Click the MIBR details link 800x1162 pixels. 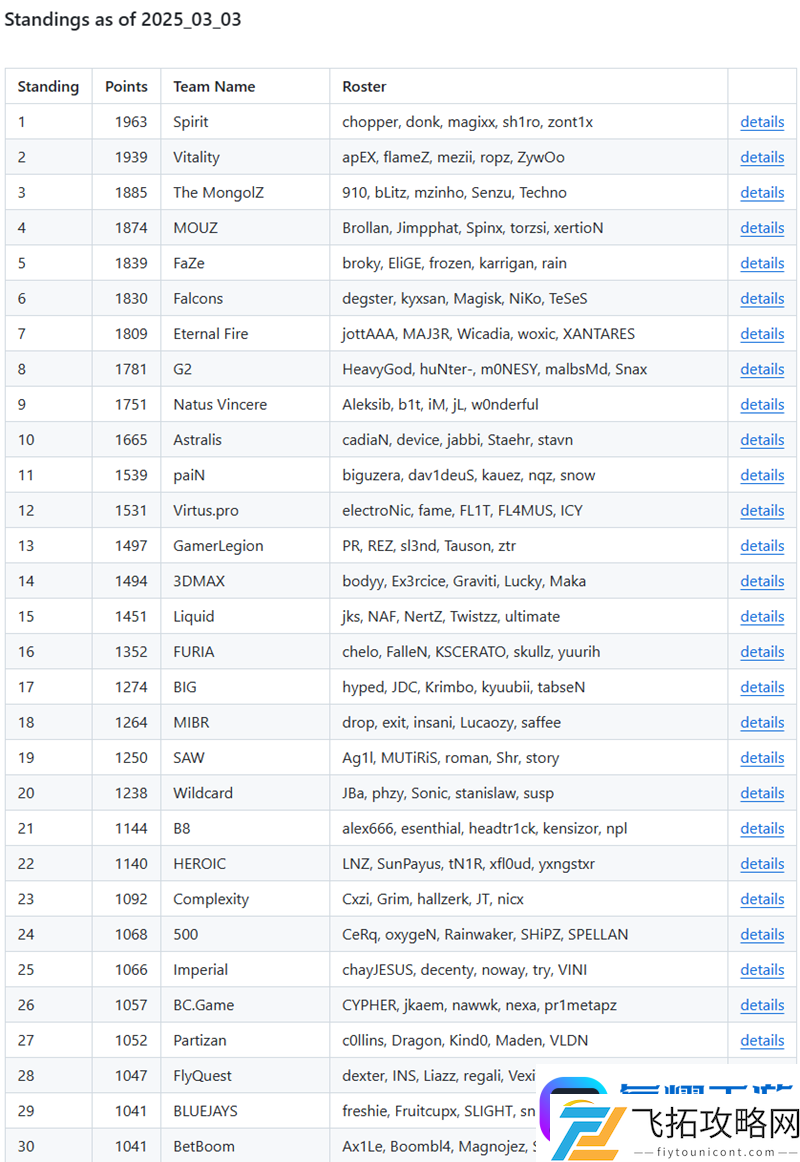tap(762, 723)
